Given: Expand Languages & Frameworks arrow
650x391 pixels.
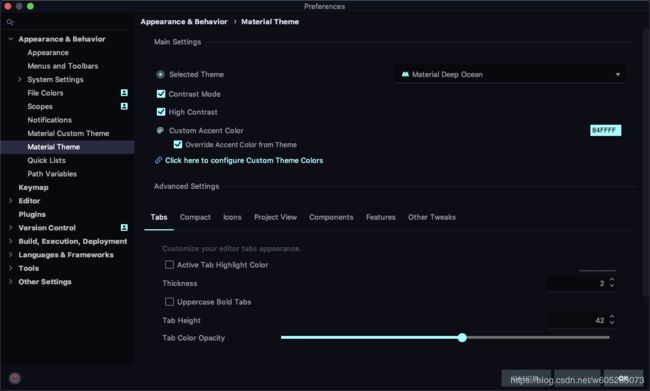Looking at the screenshot, I should (x=11, y=255).
